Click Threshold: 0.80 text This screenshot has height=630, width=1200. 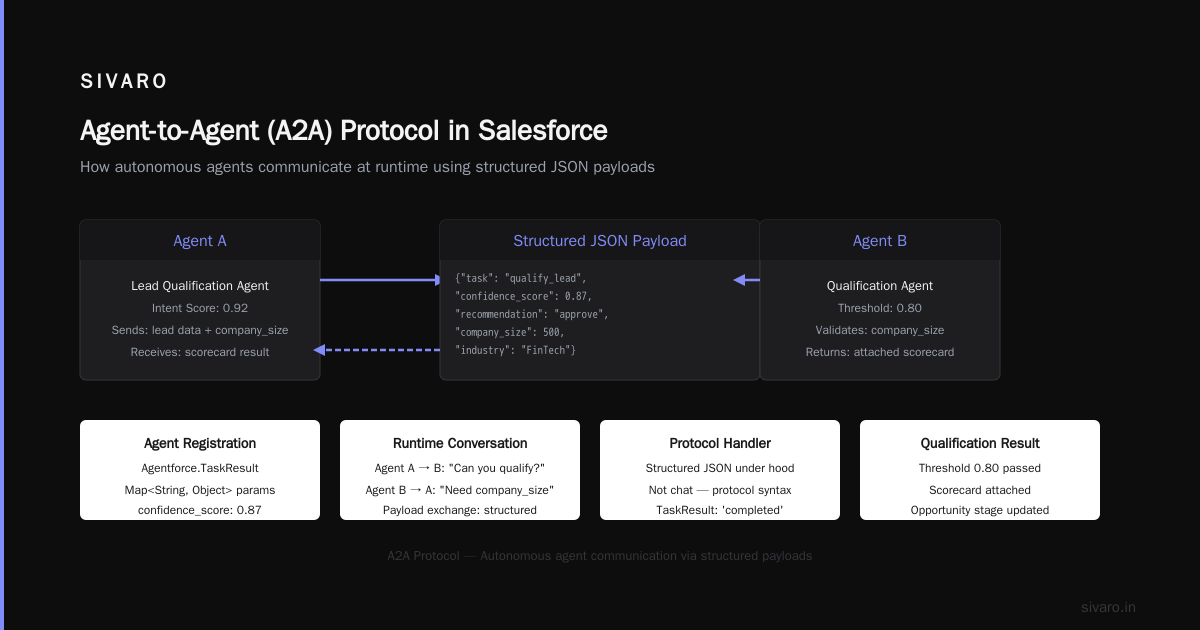pos(880,308)
